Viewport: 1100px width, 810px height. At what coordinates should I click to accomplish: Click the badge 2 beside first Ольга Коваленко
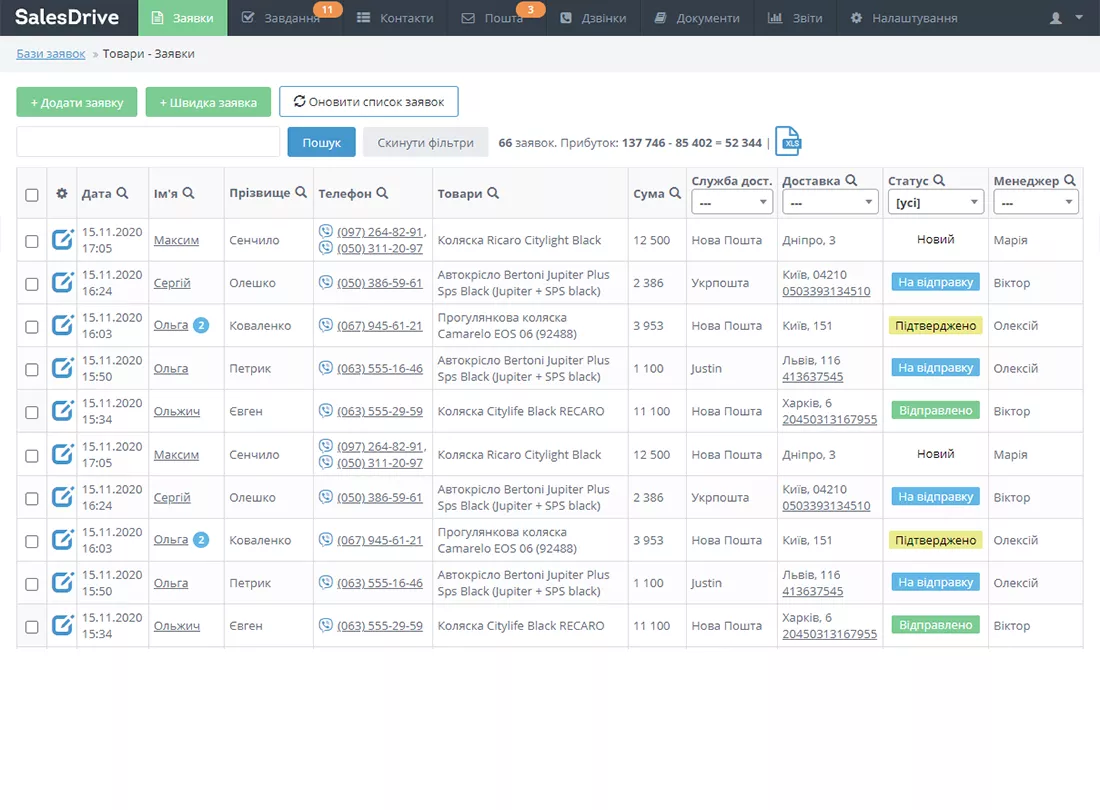point(201,325)
